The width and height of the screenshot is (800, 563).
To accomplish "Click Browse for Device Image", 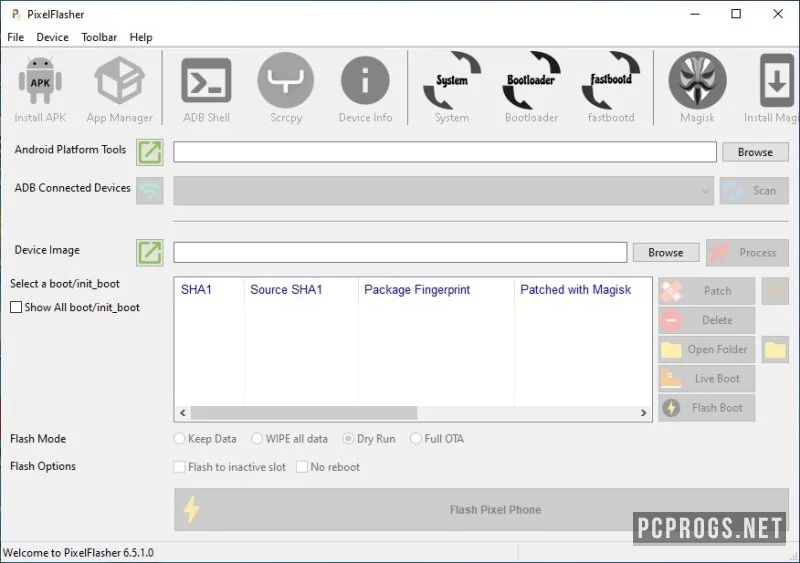I will pos(666,253).
